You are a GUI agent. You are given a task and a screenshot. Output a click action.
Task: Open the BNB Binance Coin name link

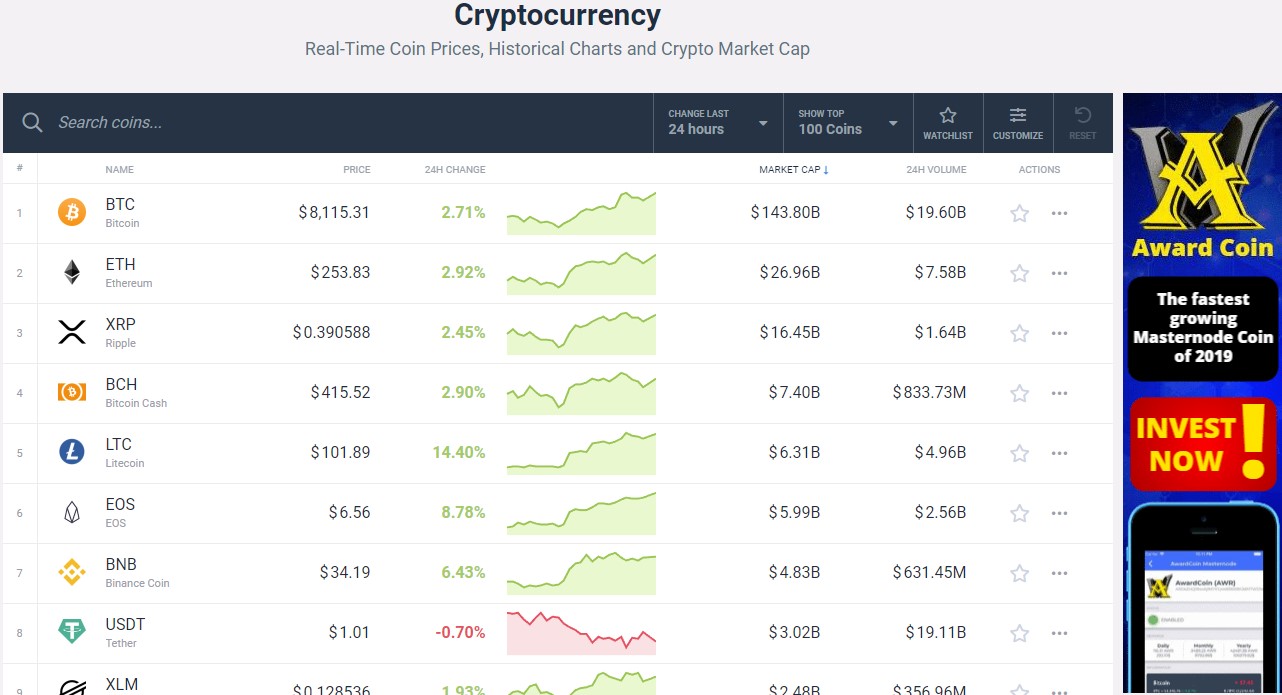(137, 572)
